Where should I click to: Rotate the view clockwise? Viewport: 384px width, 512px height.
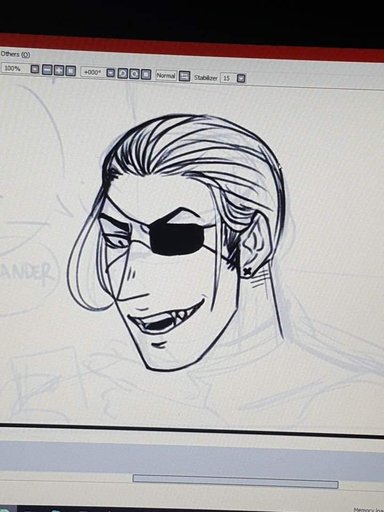click(135, 74)
